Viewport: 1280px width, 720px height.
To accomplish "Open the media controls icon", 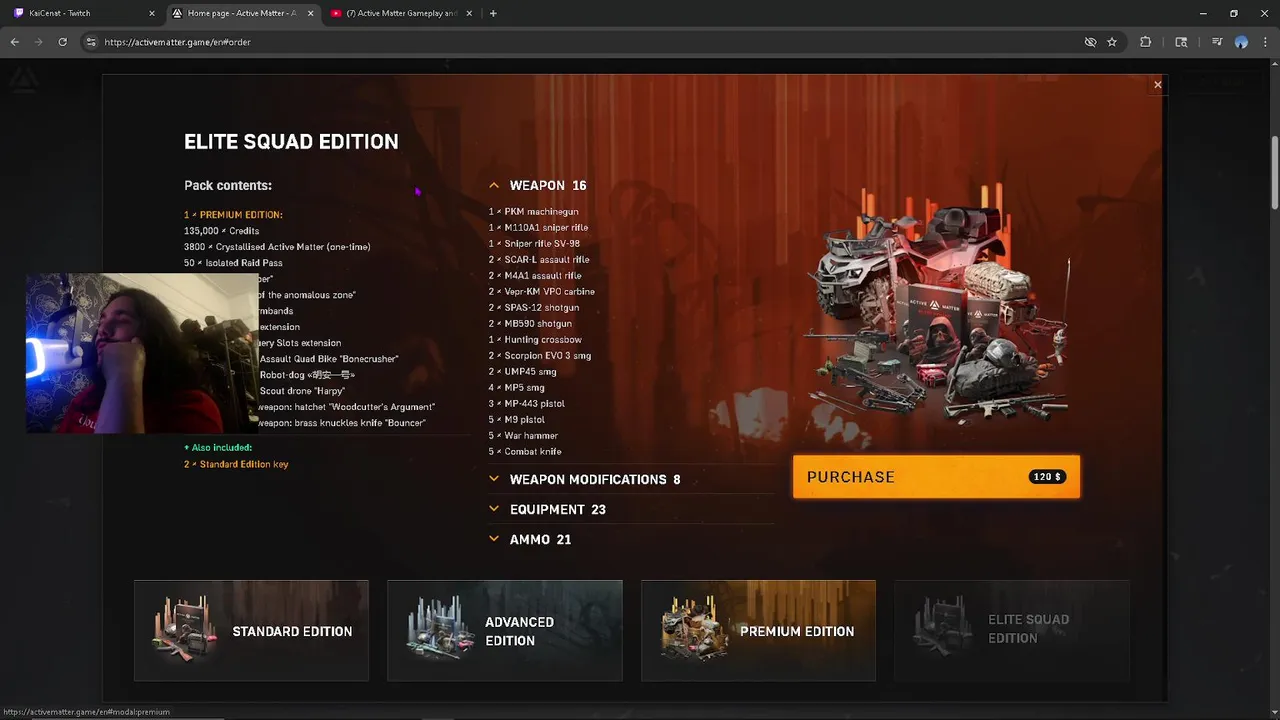I will [x=1217, y=42].
